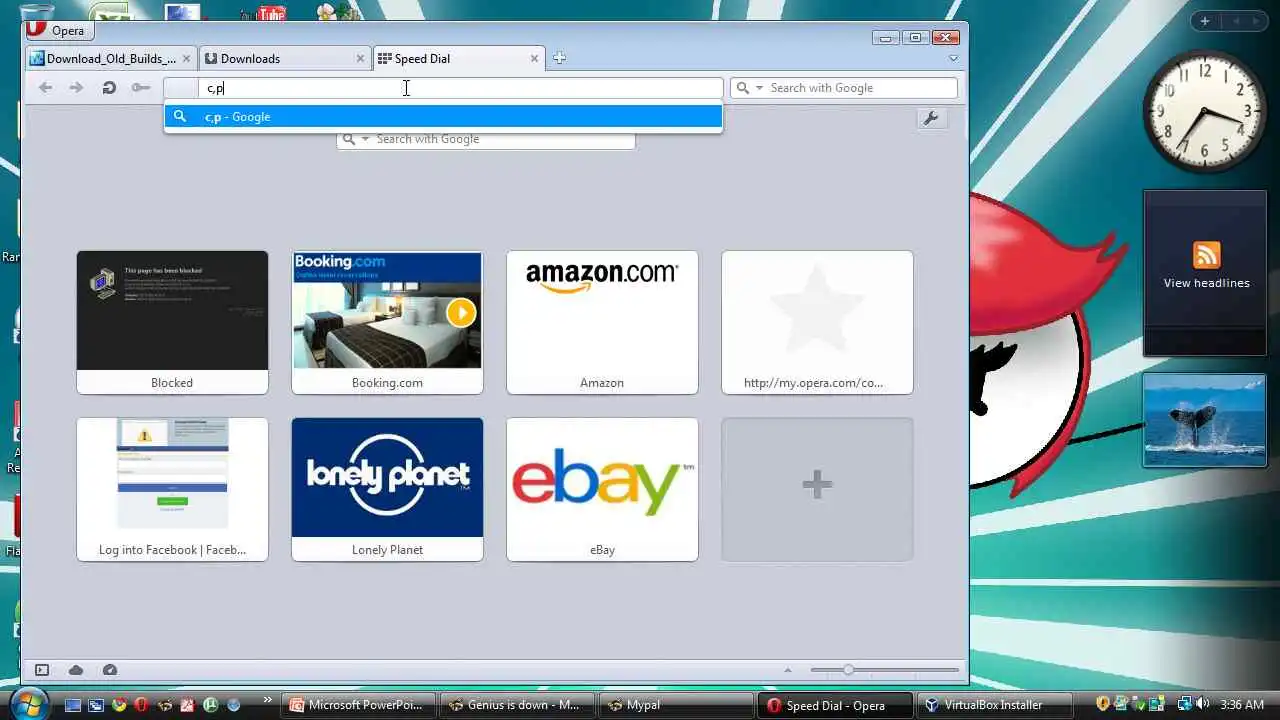Switch to Genius is down taskbar button
The width and height of the screenshot is (1280, 720).
point(518,705)
